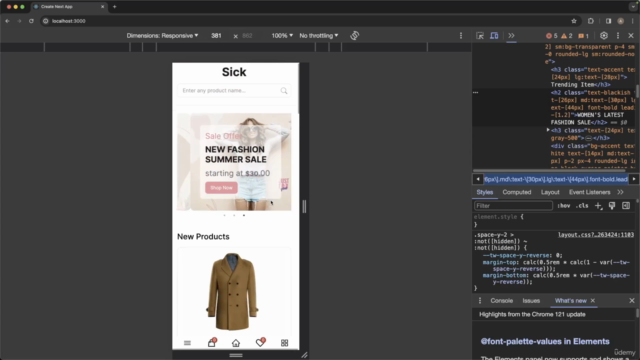
Task: Select the second carousel dot
Action: point(234,215)
